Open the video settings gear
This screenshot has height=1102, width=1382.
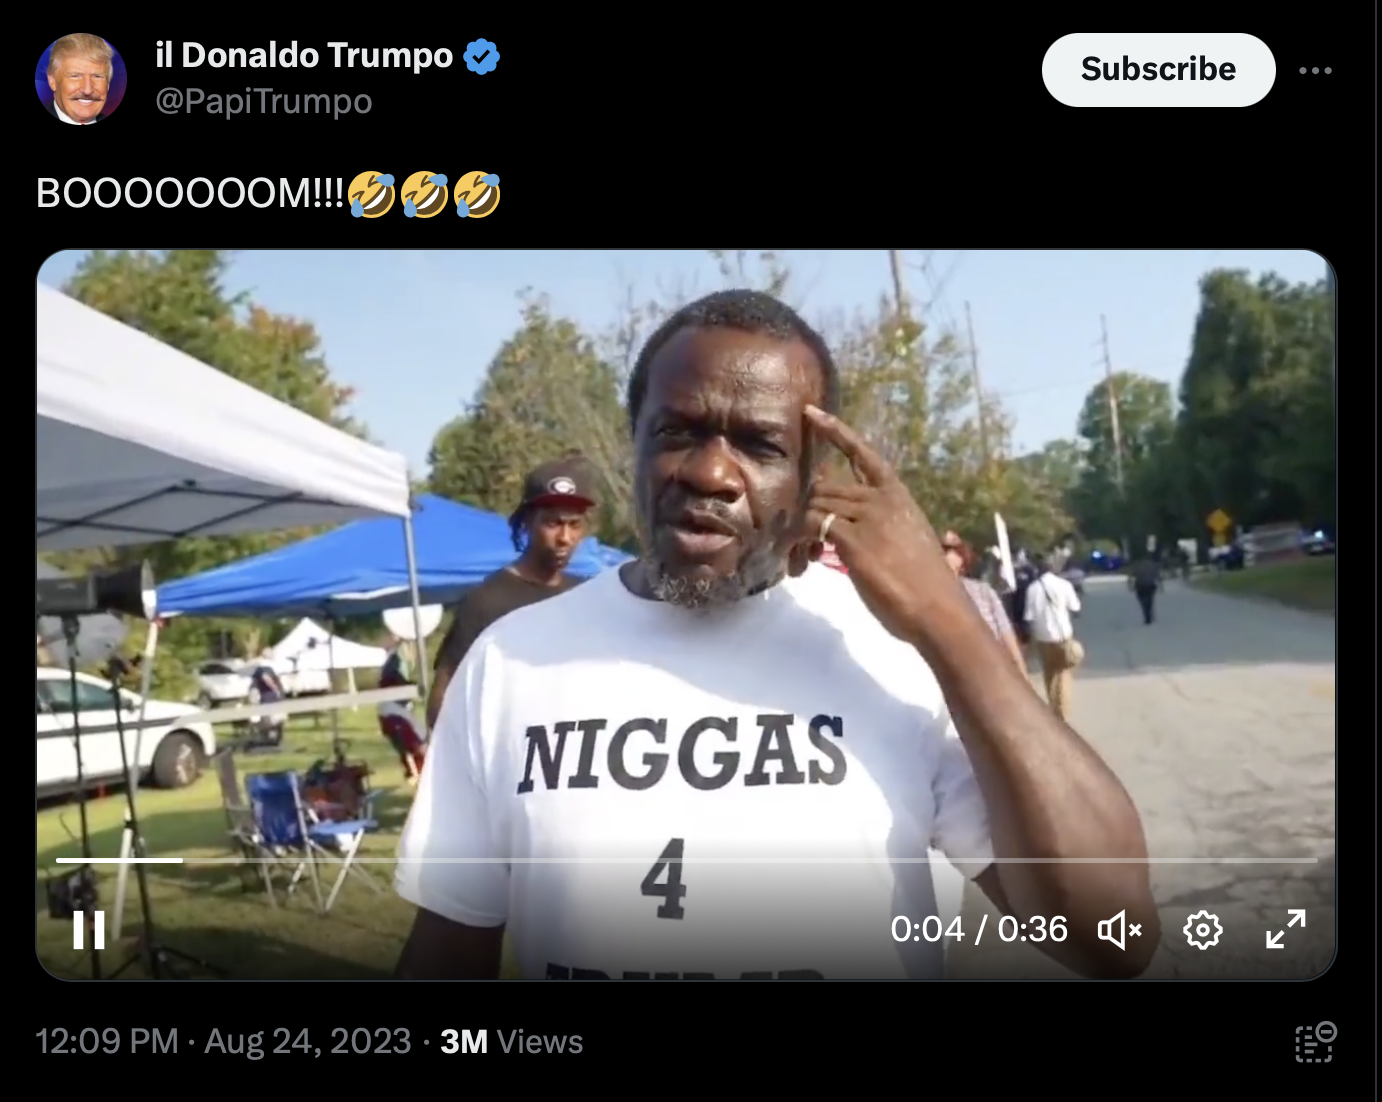tap(1202, 930)
